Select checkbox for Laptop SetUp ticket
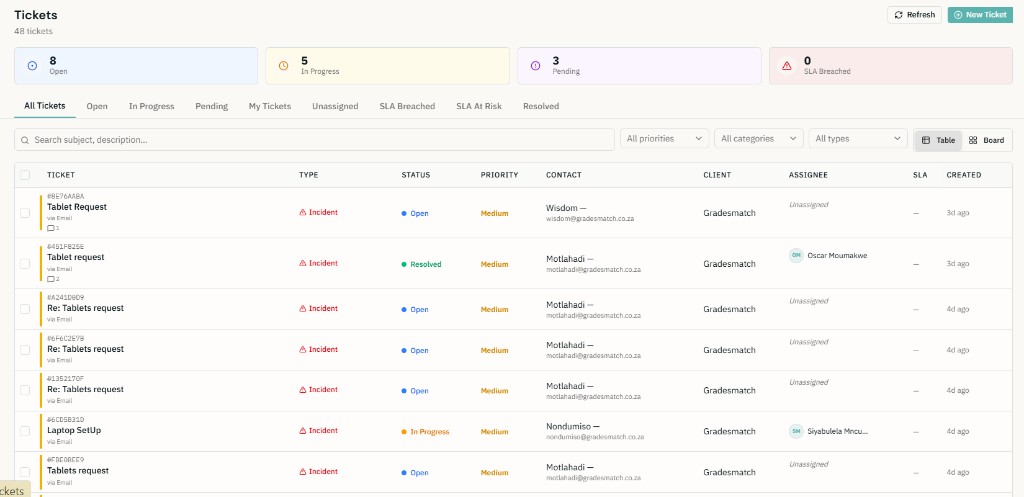 click(25, 431)
